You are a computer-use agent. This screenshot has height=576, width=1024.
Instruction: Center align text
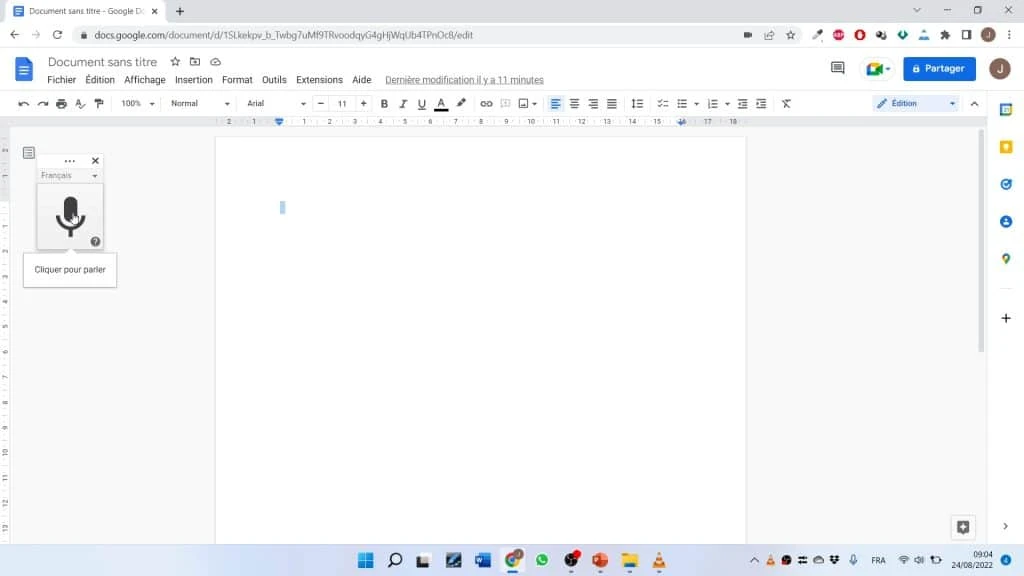pyautogui.click(x=575, y=104)
